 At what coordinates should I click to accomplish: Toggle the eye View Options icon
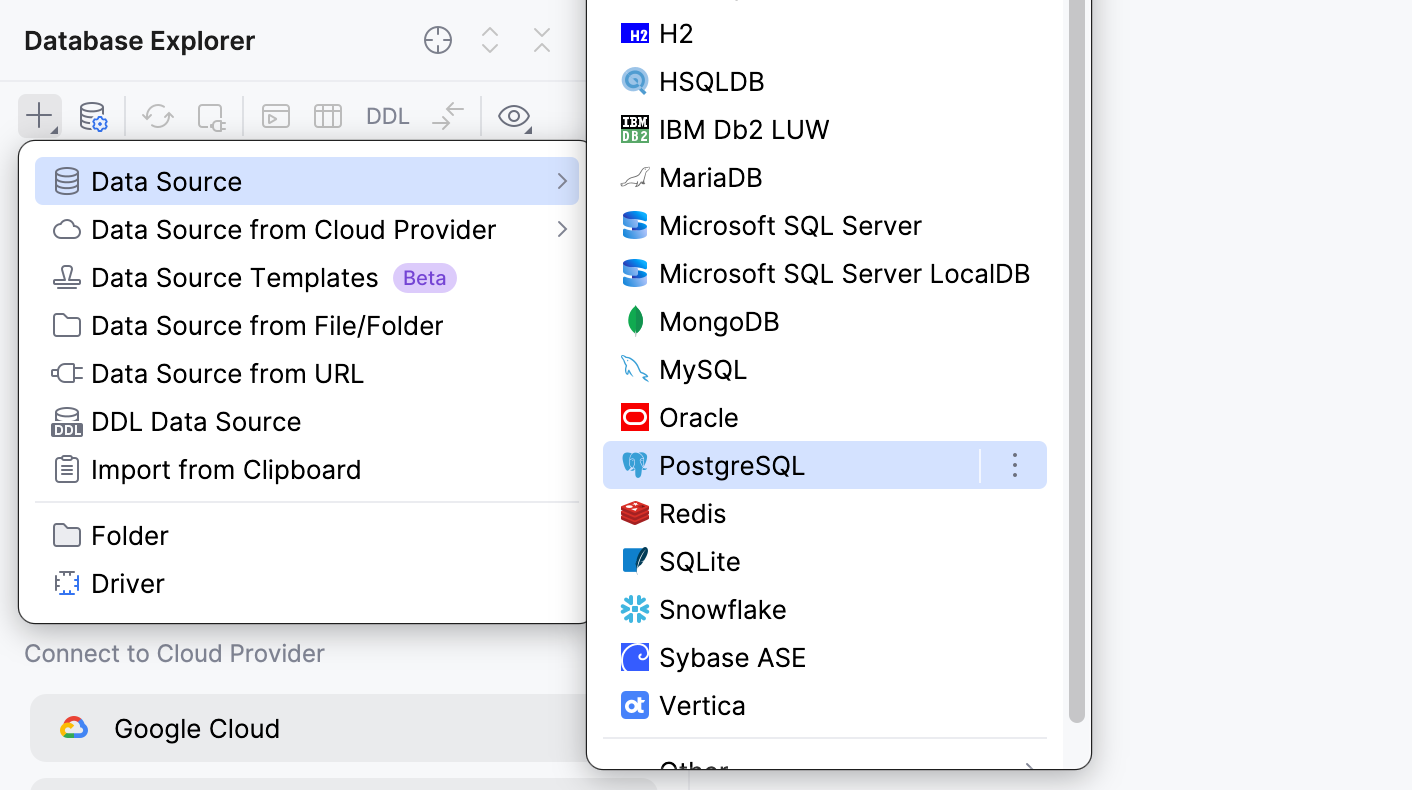(x=514, y=116)
